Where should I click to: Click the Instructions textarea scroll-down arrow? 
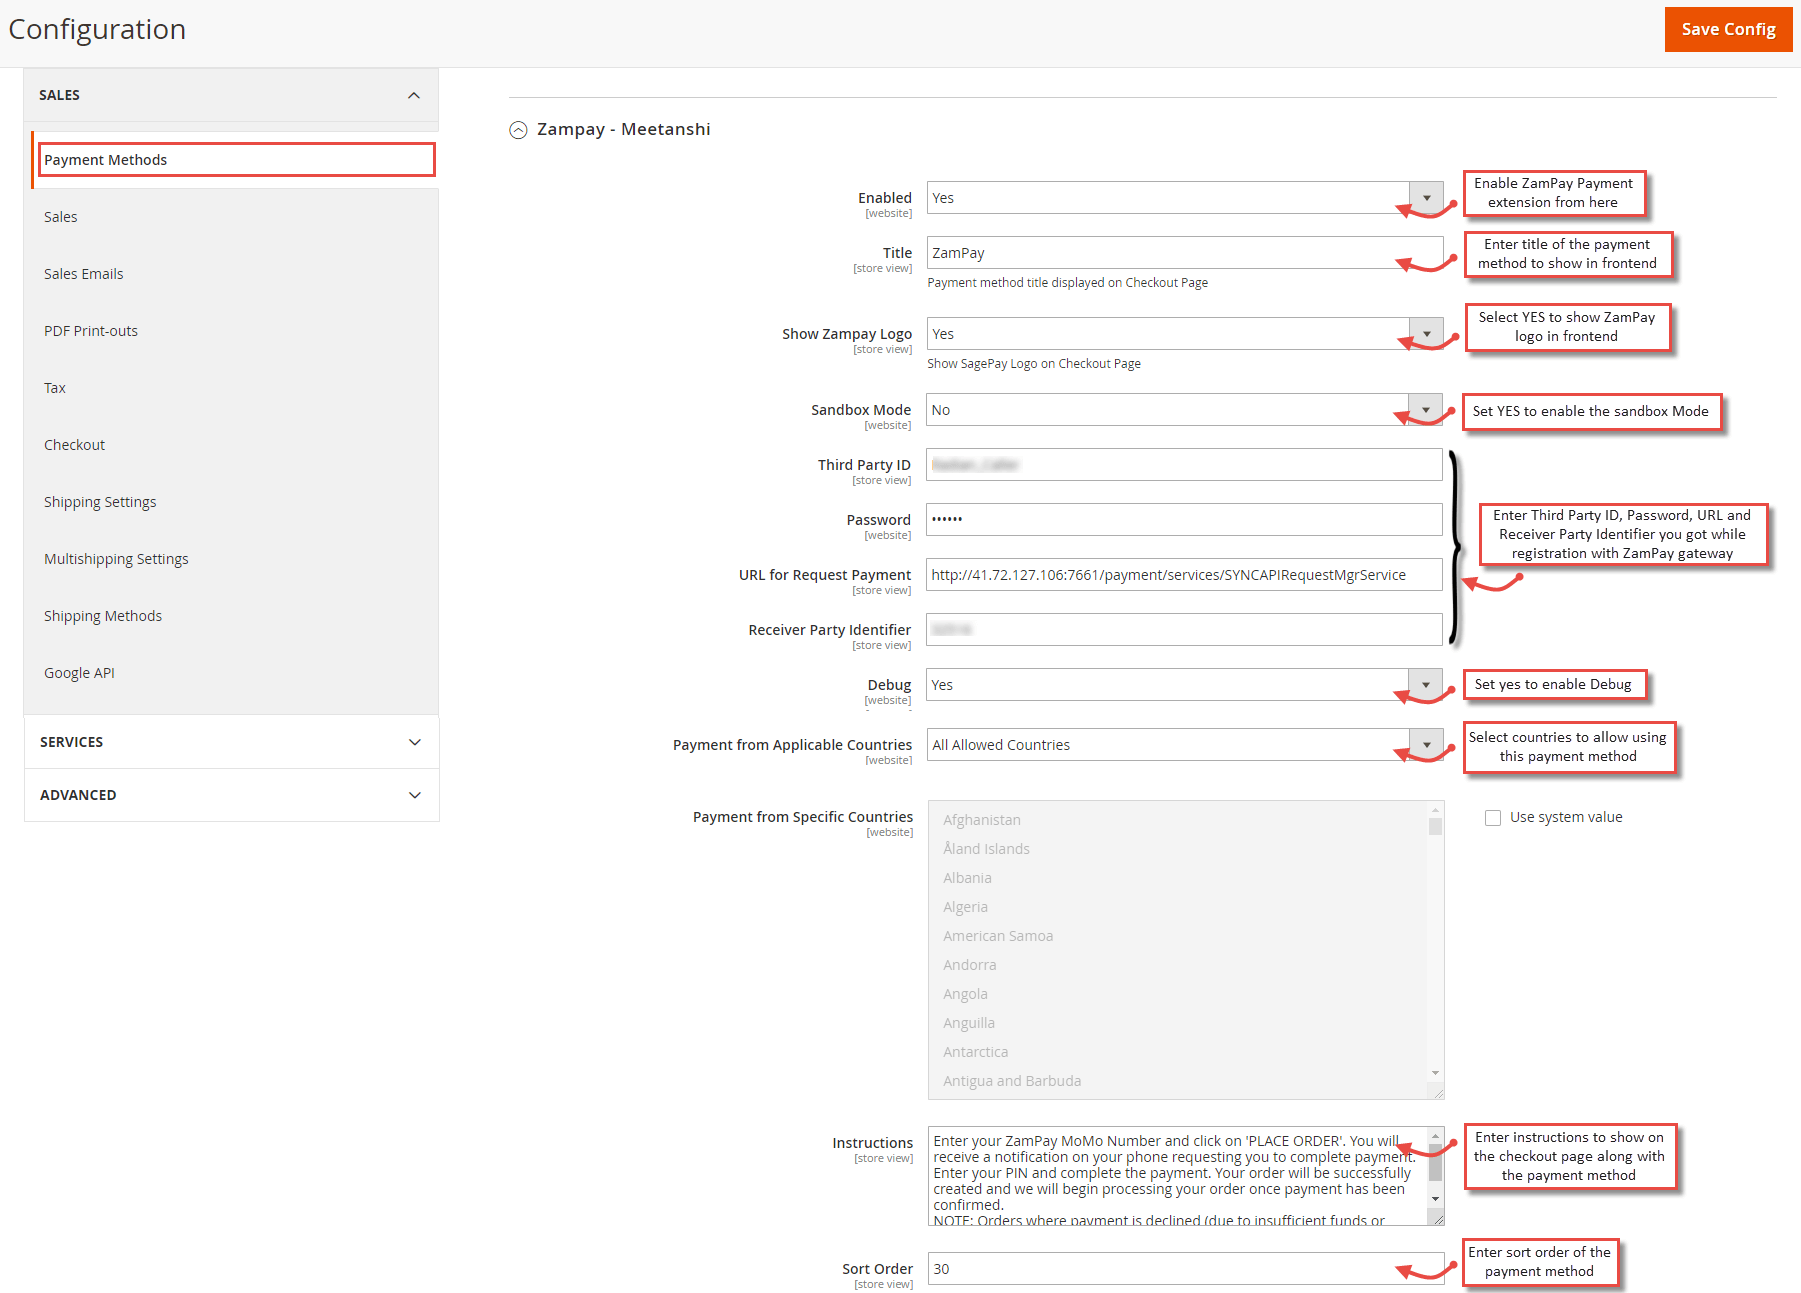pyautogui.click(x=1435, y=1199)
